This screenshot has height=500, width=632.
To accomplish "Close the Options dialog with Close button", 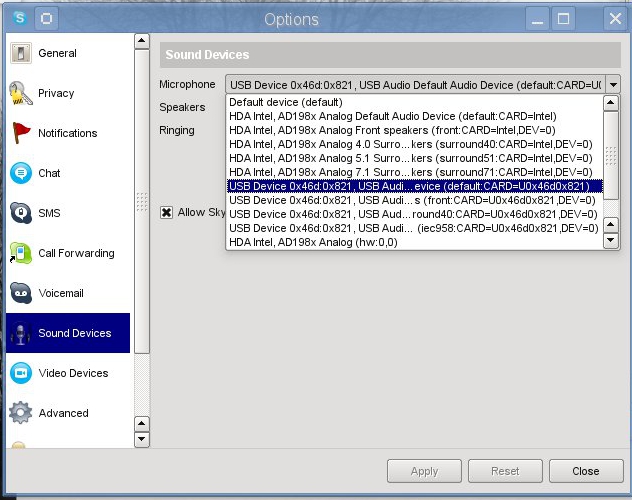I will [x=586, y=471].
